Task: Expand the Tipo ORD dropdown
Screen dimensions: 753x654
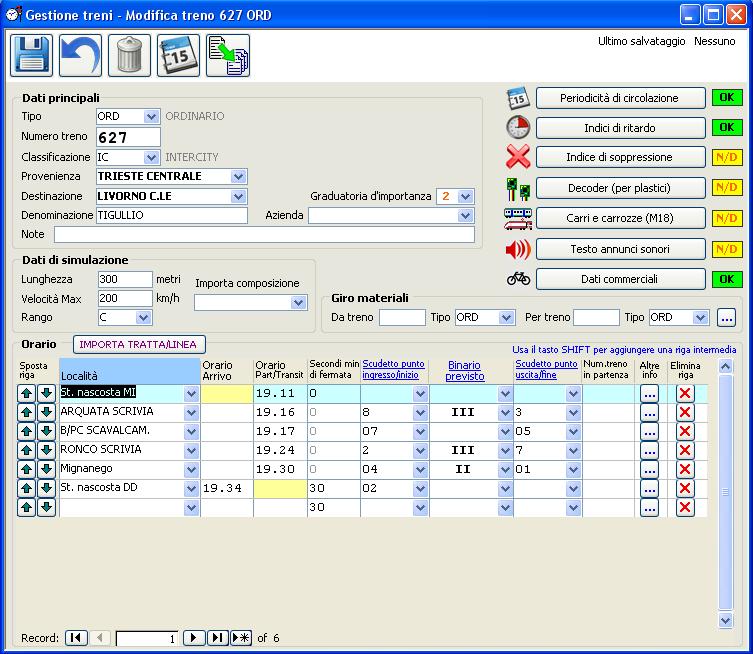Action: (x=152, y=117)
